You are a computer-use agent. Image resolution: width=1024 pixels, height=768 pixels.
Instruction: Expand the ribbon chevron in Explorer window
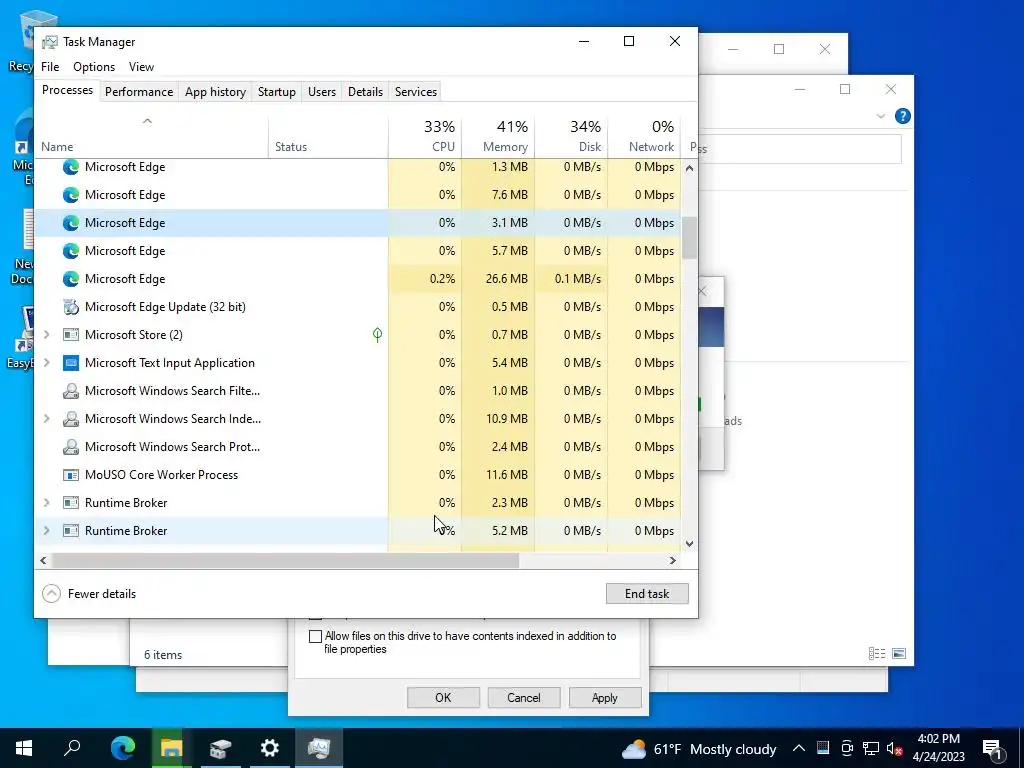(x=880, y=116)
